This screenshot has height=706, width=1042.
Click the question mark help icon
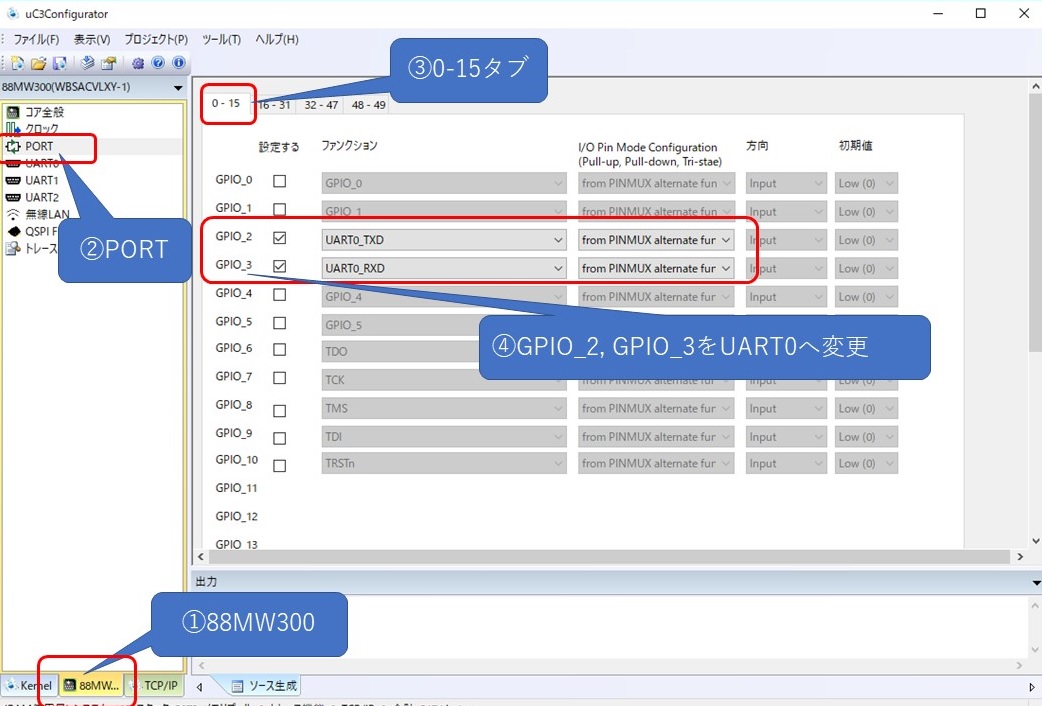pos(158,62)
